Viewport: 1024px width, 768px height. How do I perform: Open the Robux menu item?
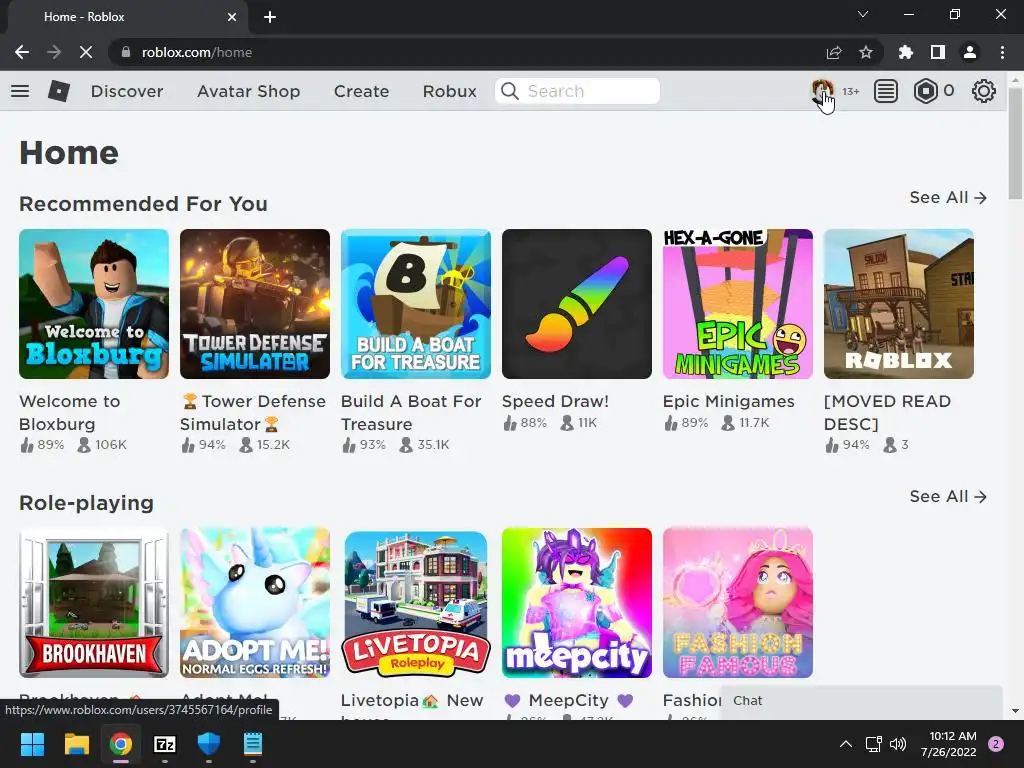point(449,91)
